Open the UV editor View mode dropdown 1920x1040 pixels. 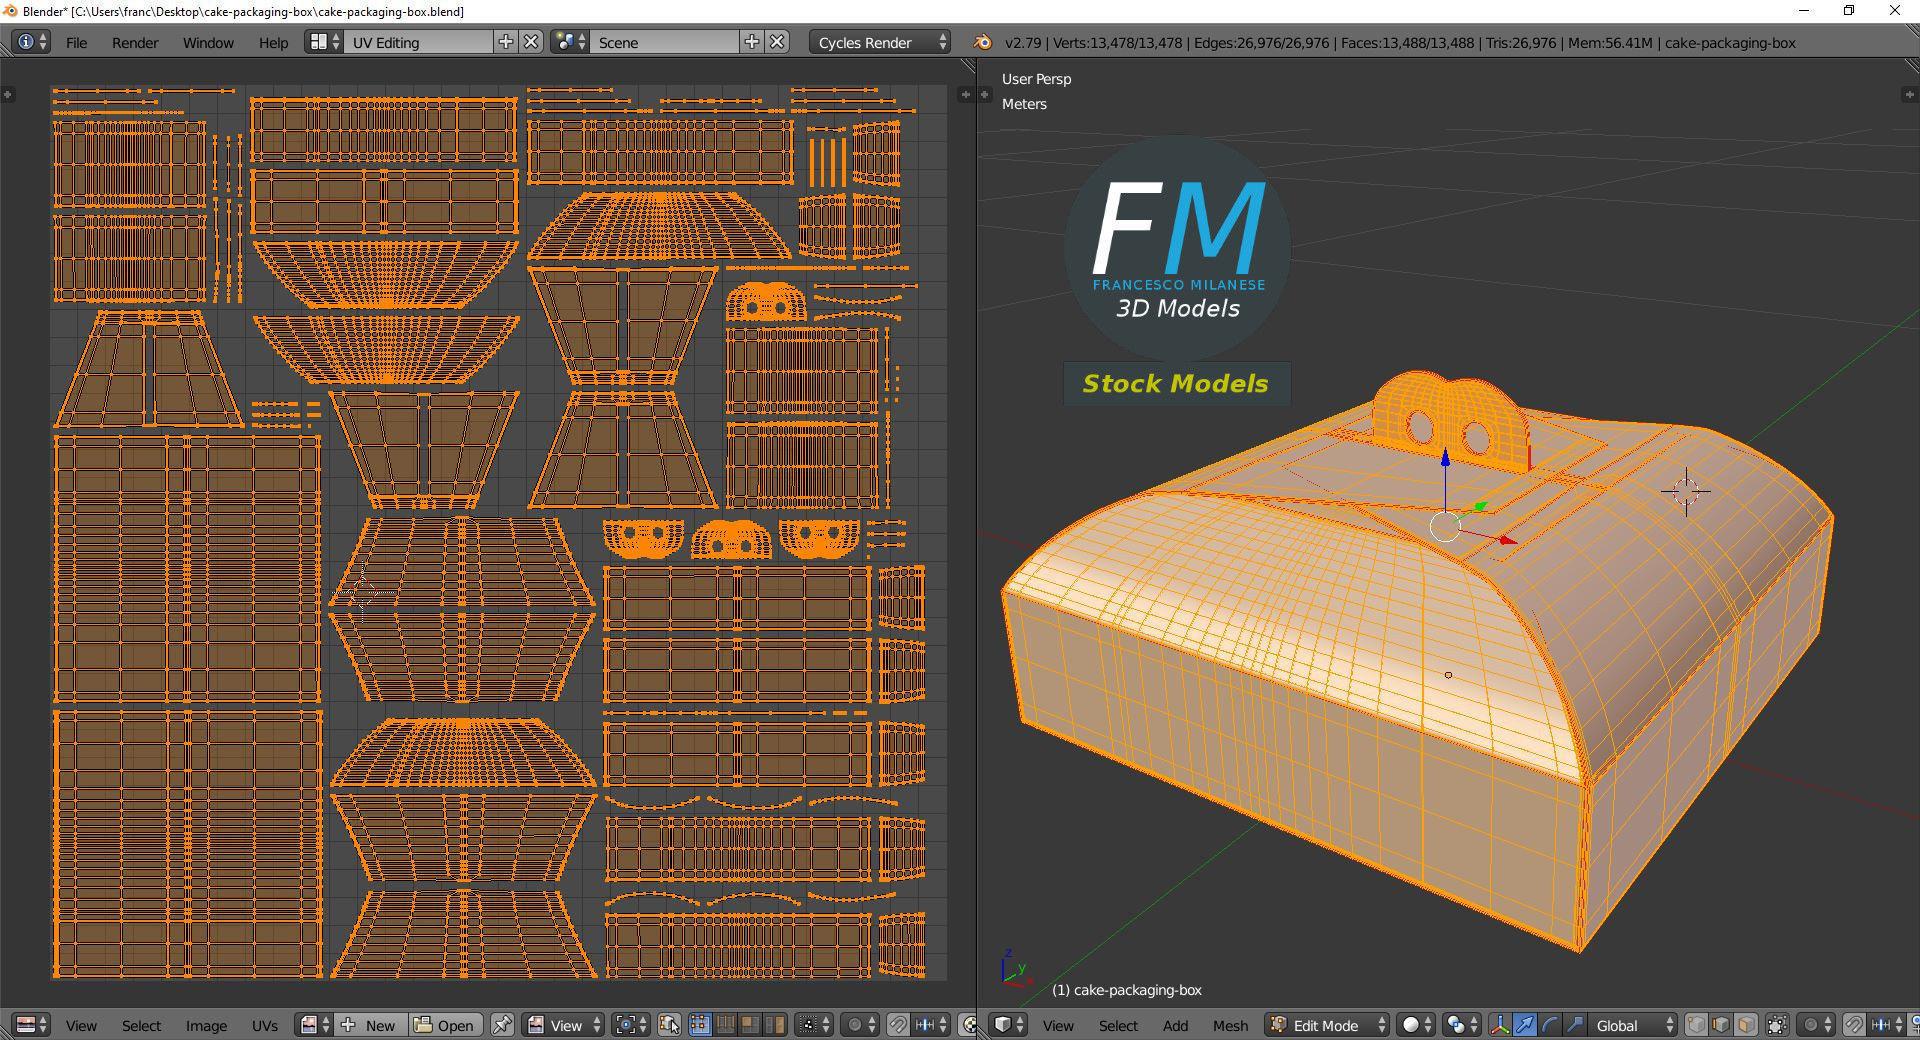pos(564,1025)
